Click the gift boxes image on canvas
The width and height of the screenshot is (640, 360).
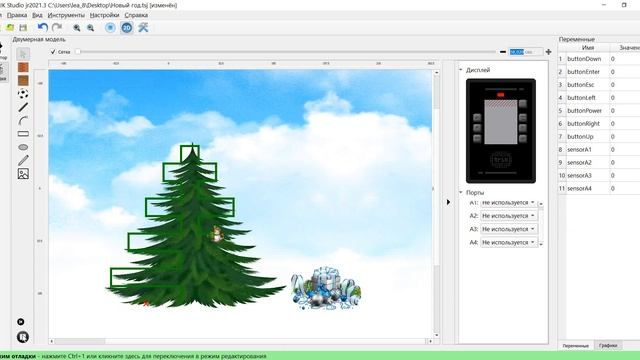click(x=326, y=288)
